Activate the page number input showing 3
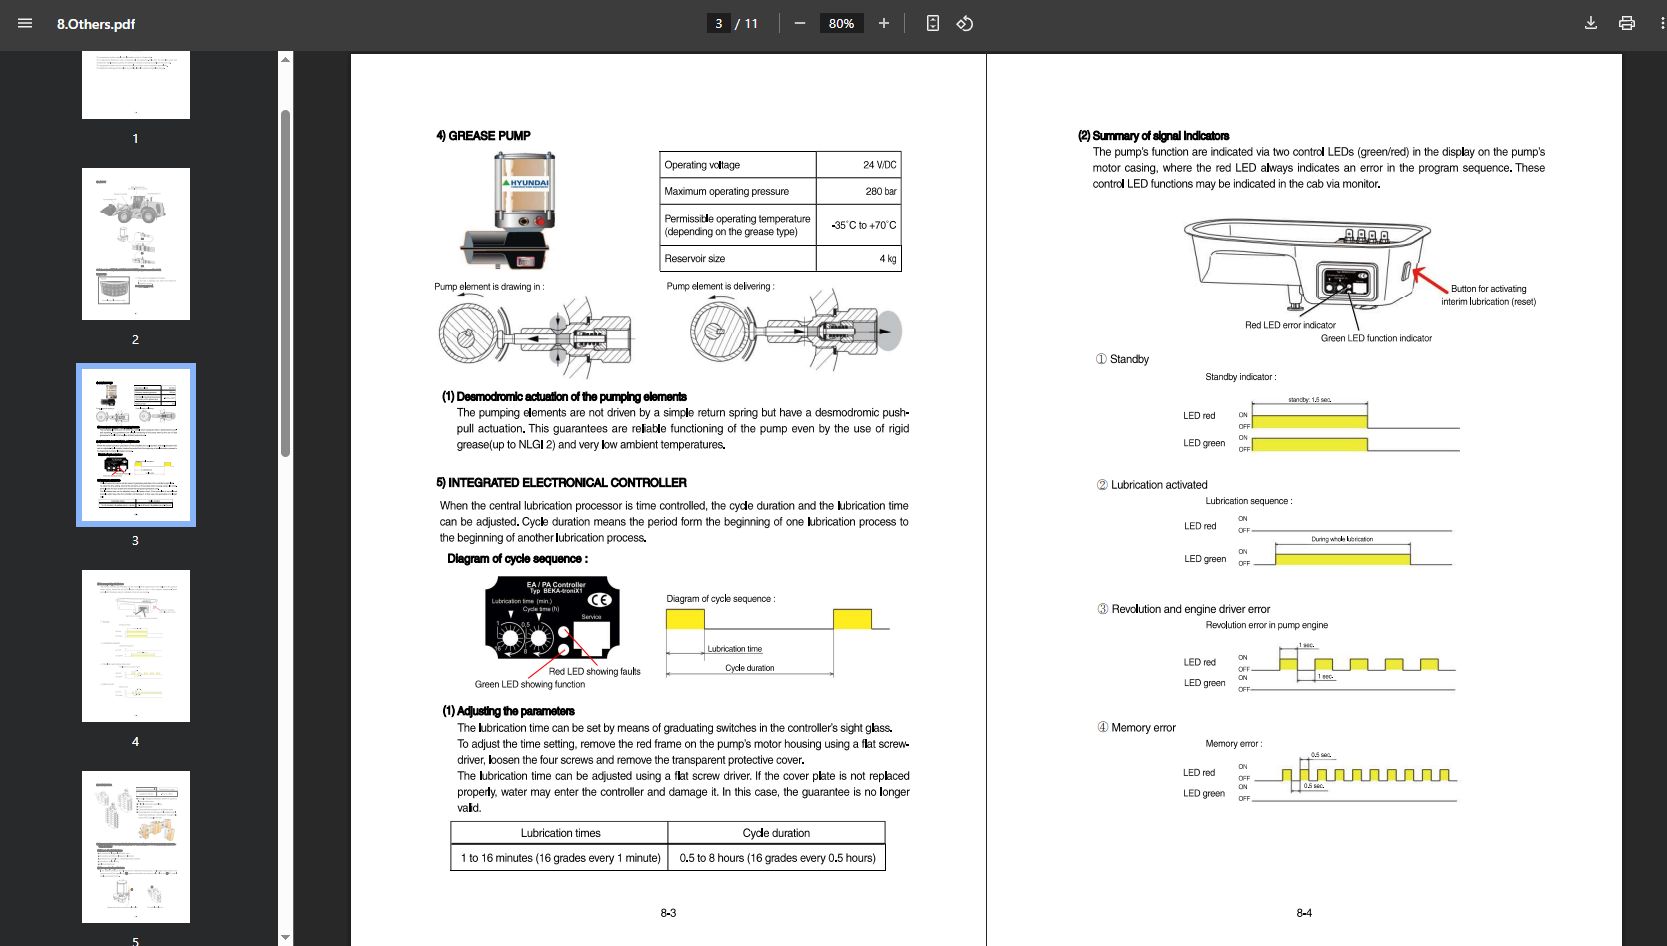 tap(718, 23)
